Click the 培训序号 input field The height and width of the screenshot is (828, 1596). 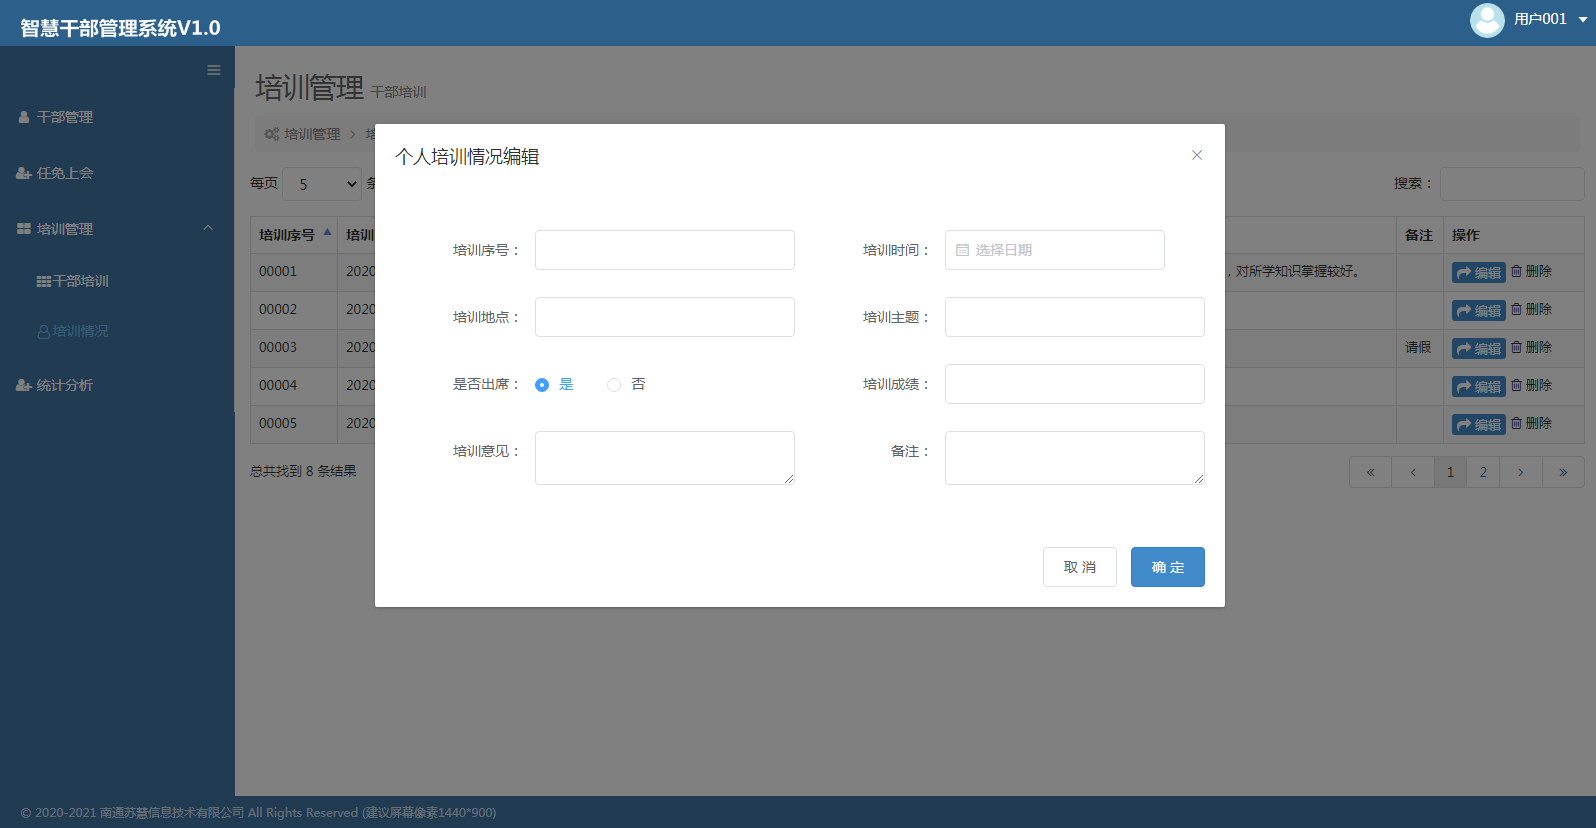(x=664, y=250)
